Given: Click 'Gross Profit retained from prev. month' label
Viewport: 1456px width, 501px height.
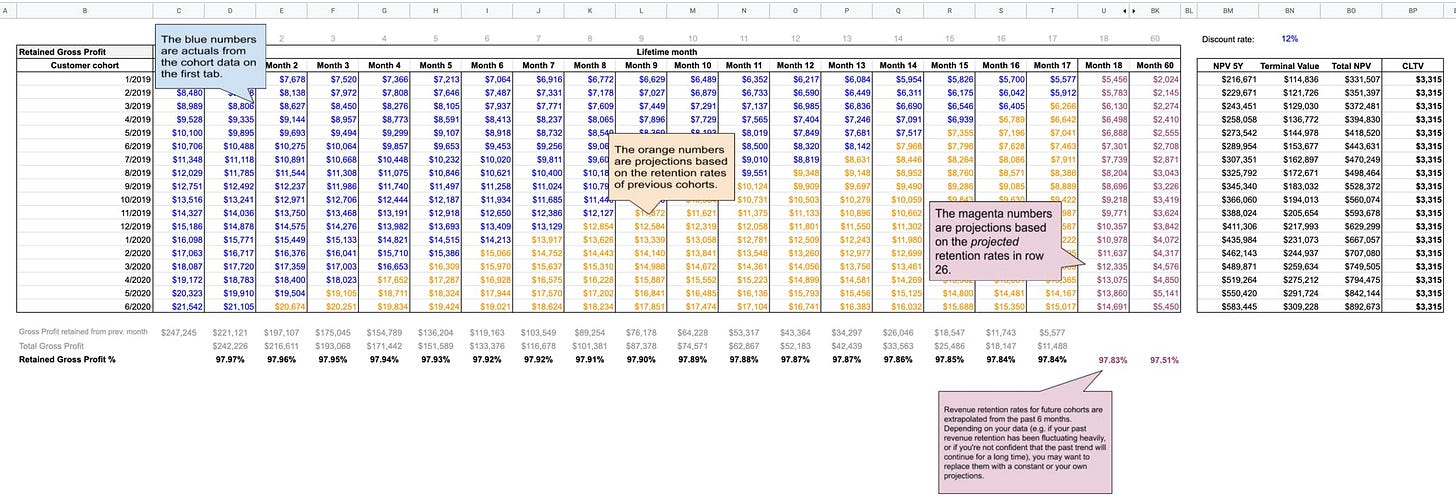Looking at the screenshot, I should point(83,330).
